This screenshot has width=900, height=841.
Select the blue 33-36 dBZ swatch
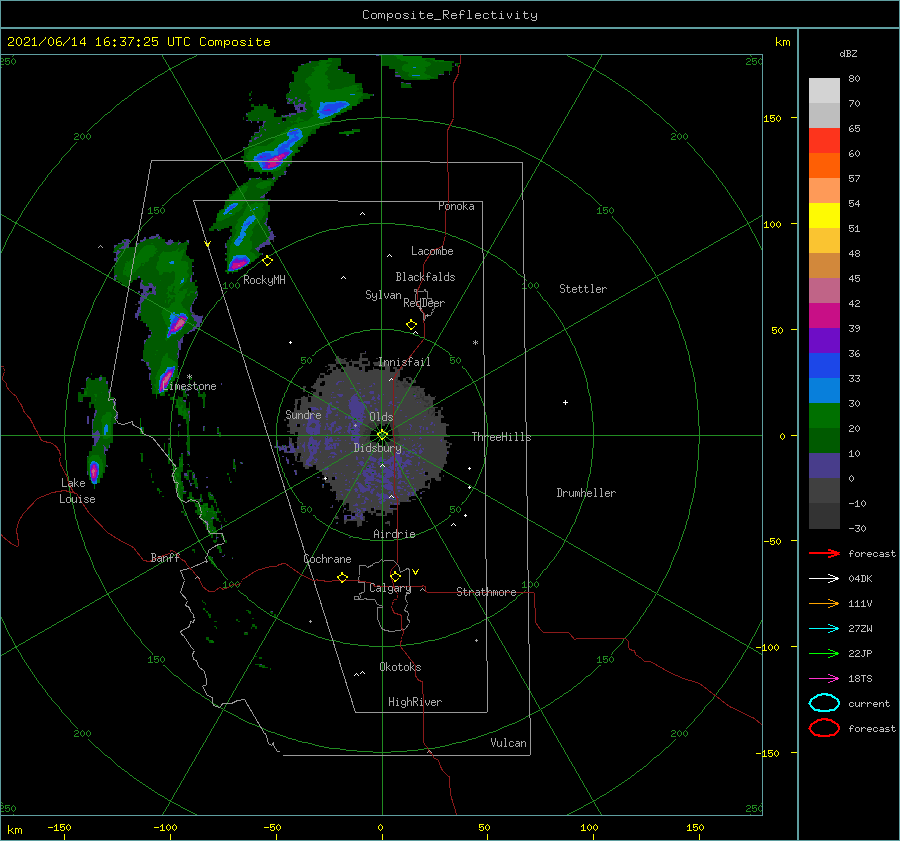[x=824, y=366]
